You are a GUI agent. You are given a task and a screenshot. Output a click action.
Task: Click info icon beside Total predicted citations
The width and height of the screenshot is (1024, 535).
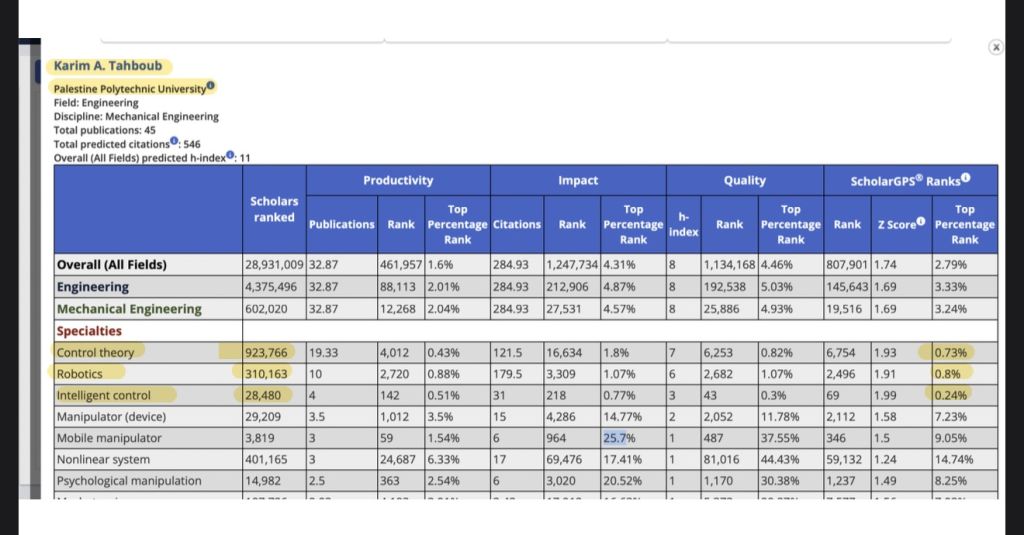coord(174,140)
